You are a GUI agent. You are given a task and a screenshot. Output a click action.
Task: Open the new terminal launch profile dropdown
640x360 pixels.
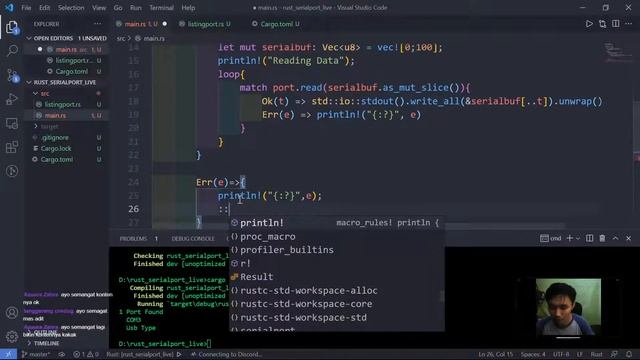(578, 238)
